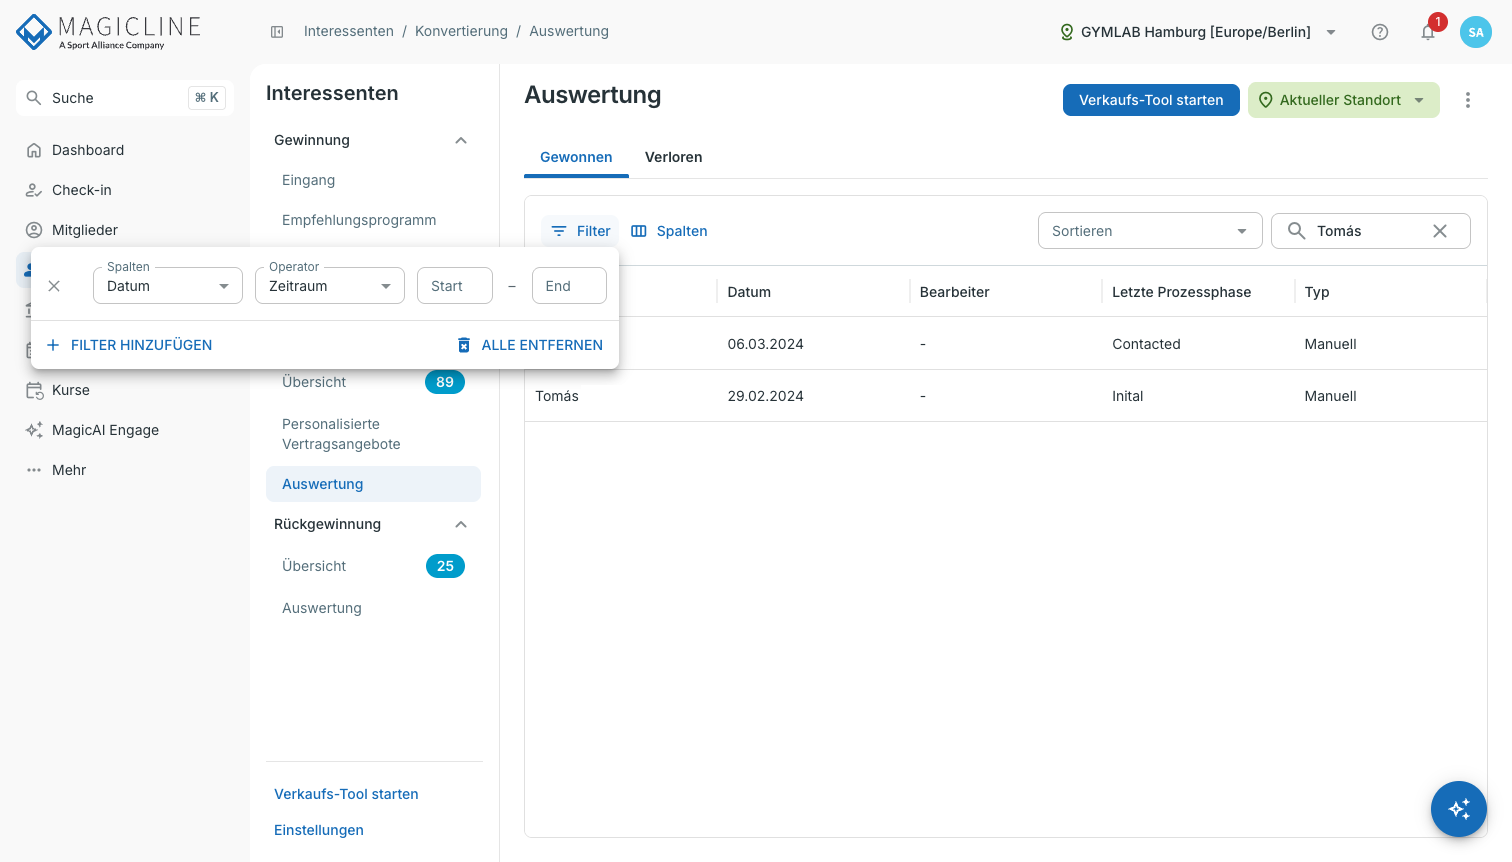Open the Spalten column settings
The height and width of the screenshot is (862, 1512).
[669, 231]
